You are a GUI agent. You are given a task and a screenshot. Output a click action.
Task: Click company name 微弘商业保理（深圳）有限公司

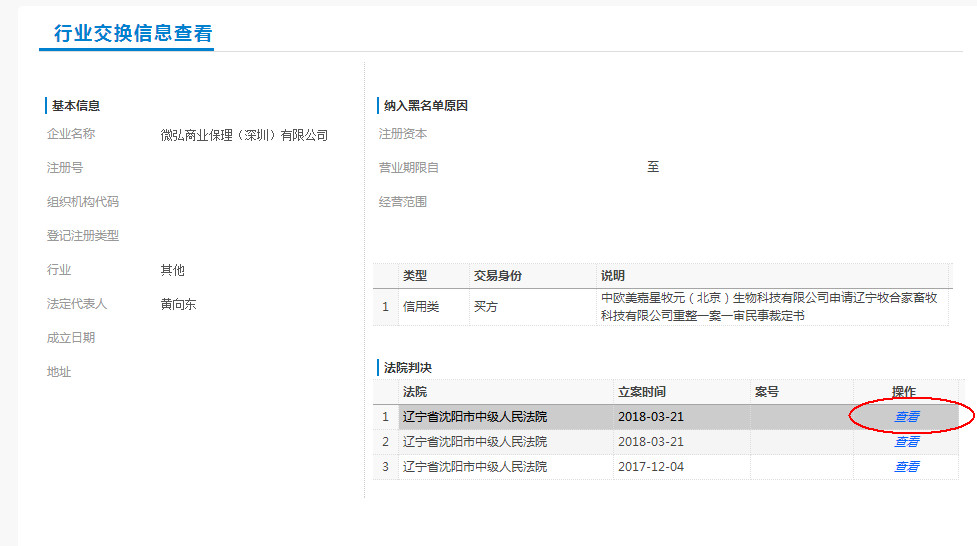click(x=244, y=135)
